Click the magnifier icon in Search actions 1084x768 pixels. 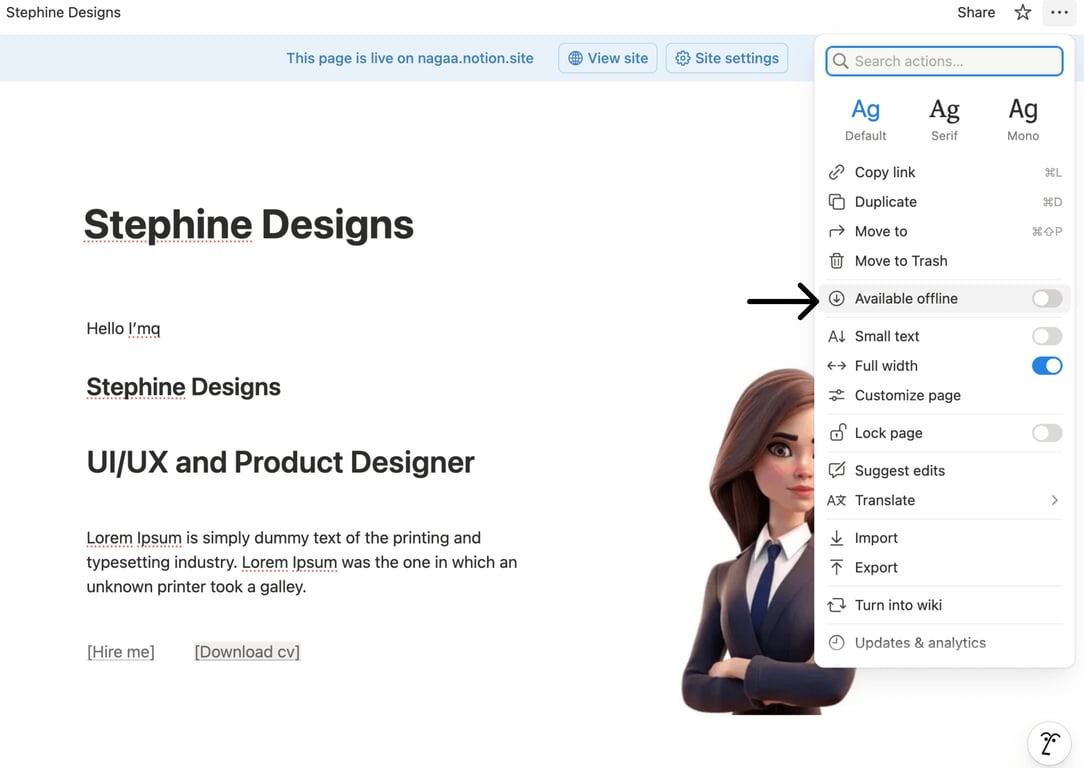pos(841,61)
